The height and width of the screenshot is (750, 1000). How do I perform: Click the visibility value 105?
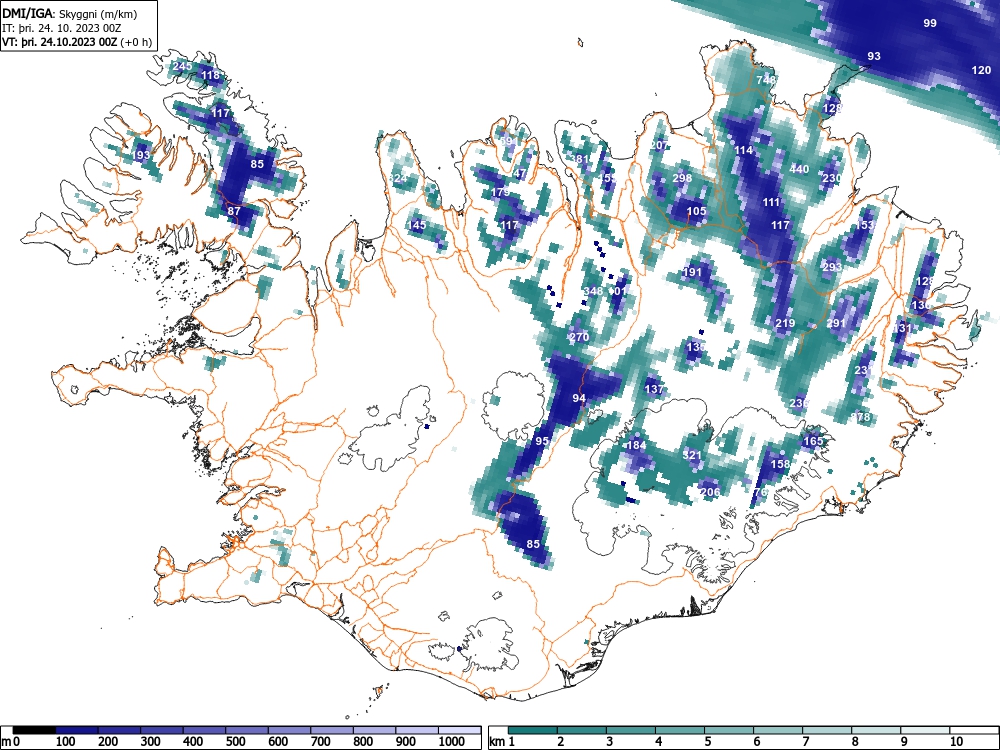[696, 211]
